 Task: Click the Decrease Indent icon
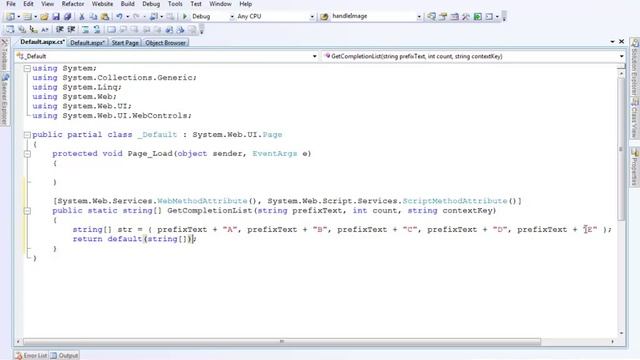pos(60,29)
